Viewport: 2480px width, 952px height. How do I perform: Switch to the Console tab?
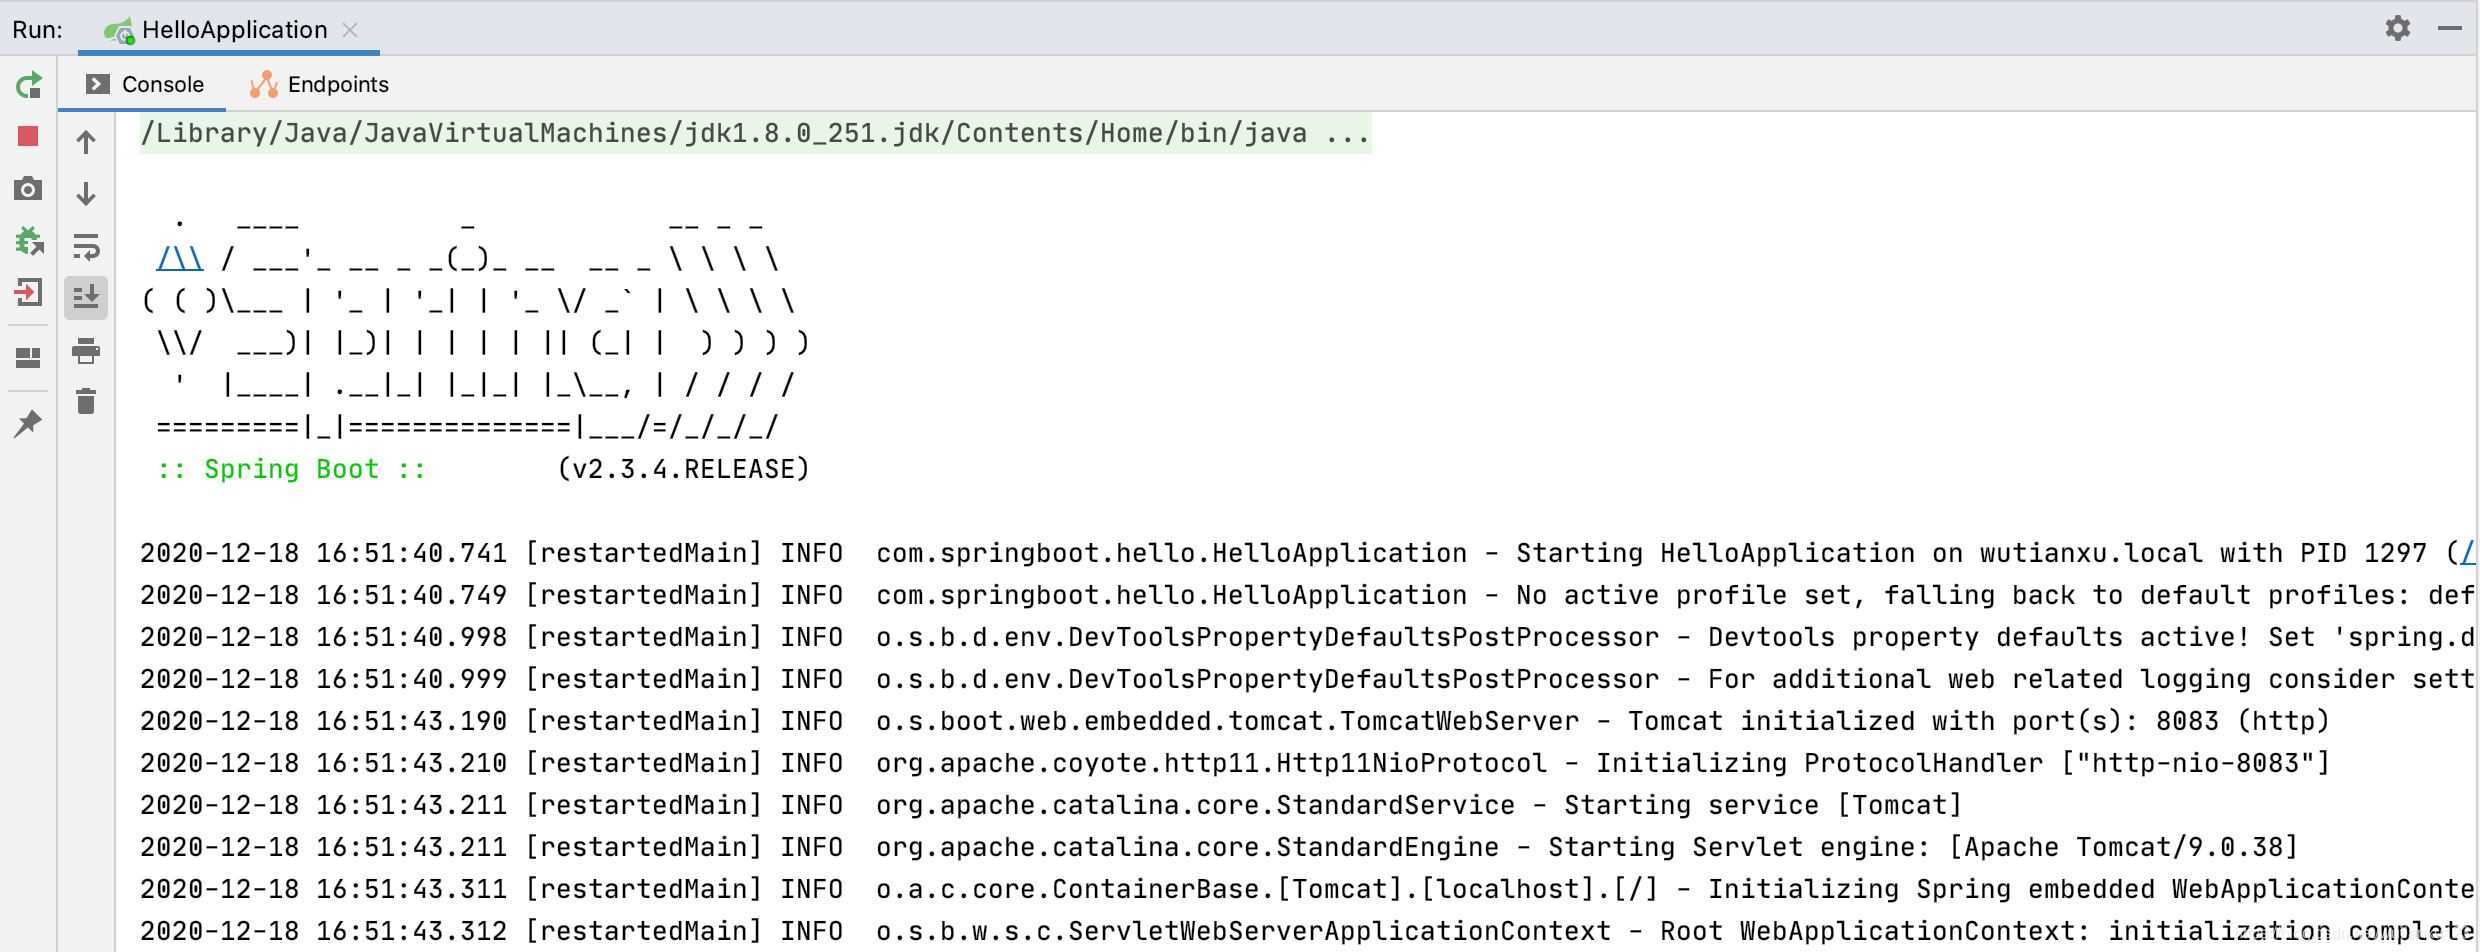pos(145,84)
